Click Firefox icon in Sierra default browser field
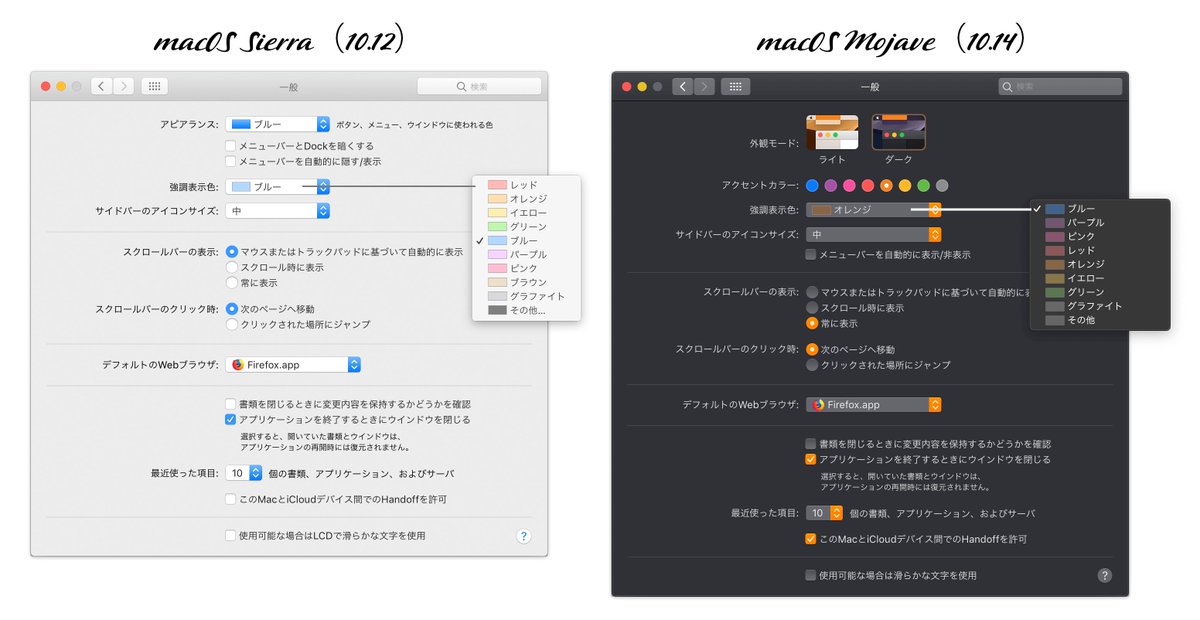Image resolution: width=1200 pixels, height=620 pixels. pos(238,365)
